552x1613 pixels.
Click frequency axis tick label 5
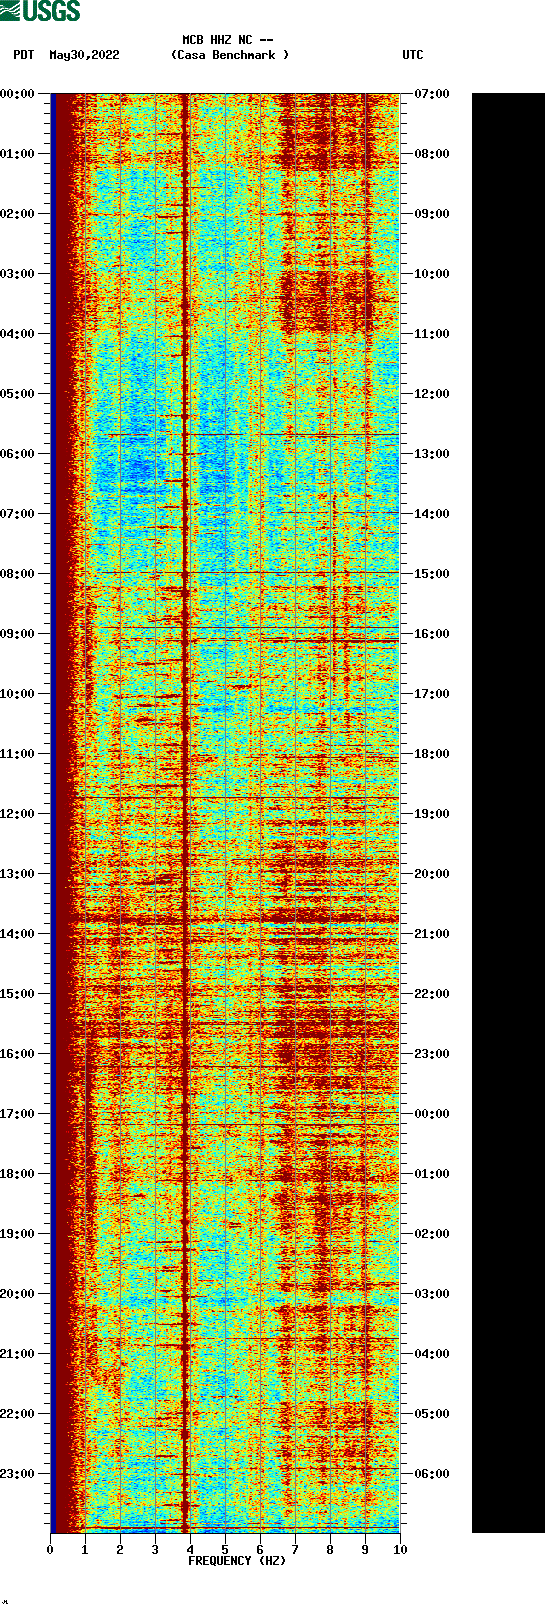point(225,1550)
